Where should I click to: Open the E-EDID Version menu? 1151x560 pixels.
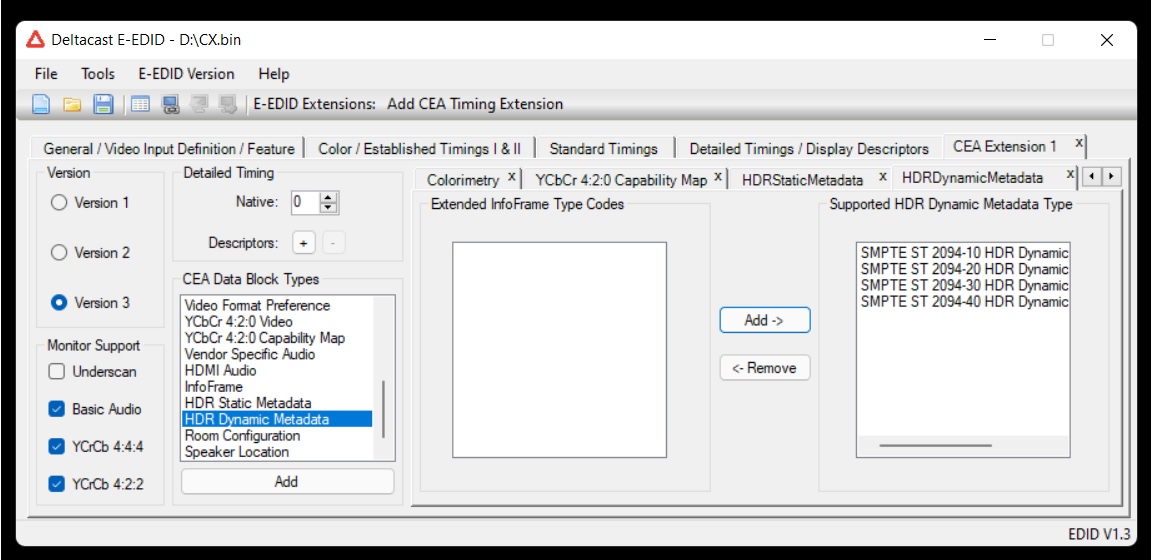click(186, 74)
